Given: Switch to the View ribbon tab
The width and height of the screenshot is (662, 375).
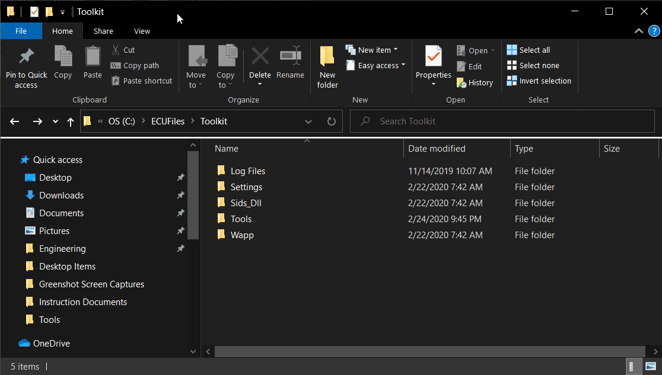Looking at the screenshot, I should [142, 31].
